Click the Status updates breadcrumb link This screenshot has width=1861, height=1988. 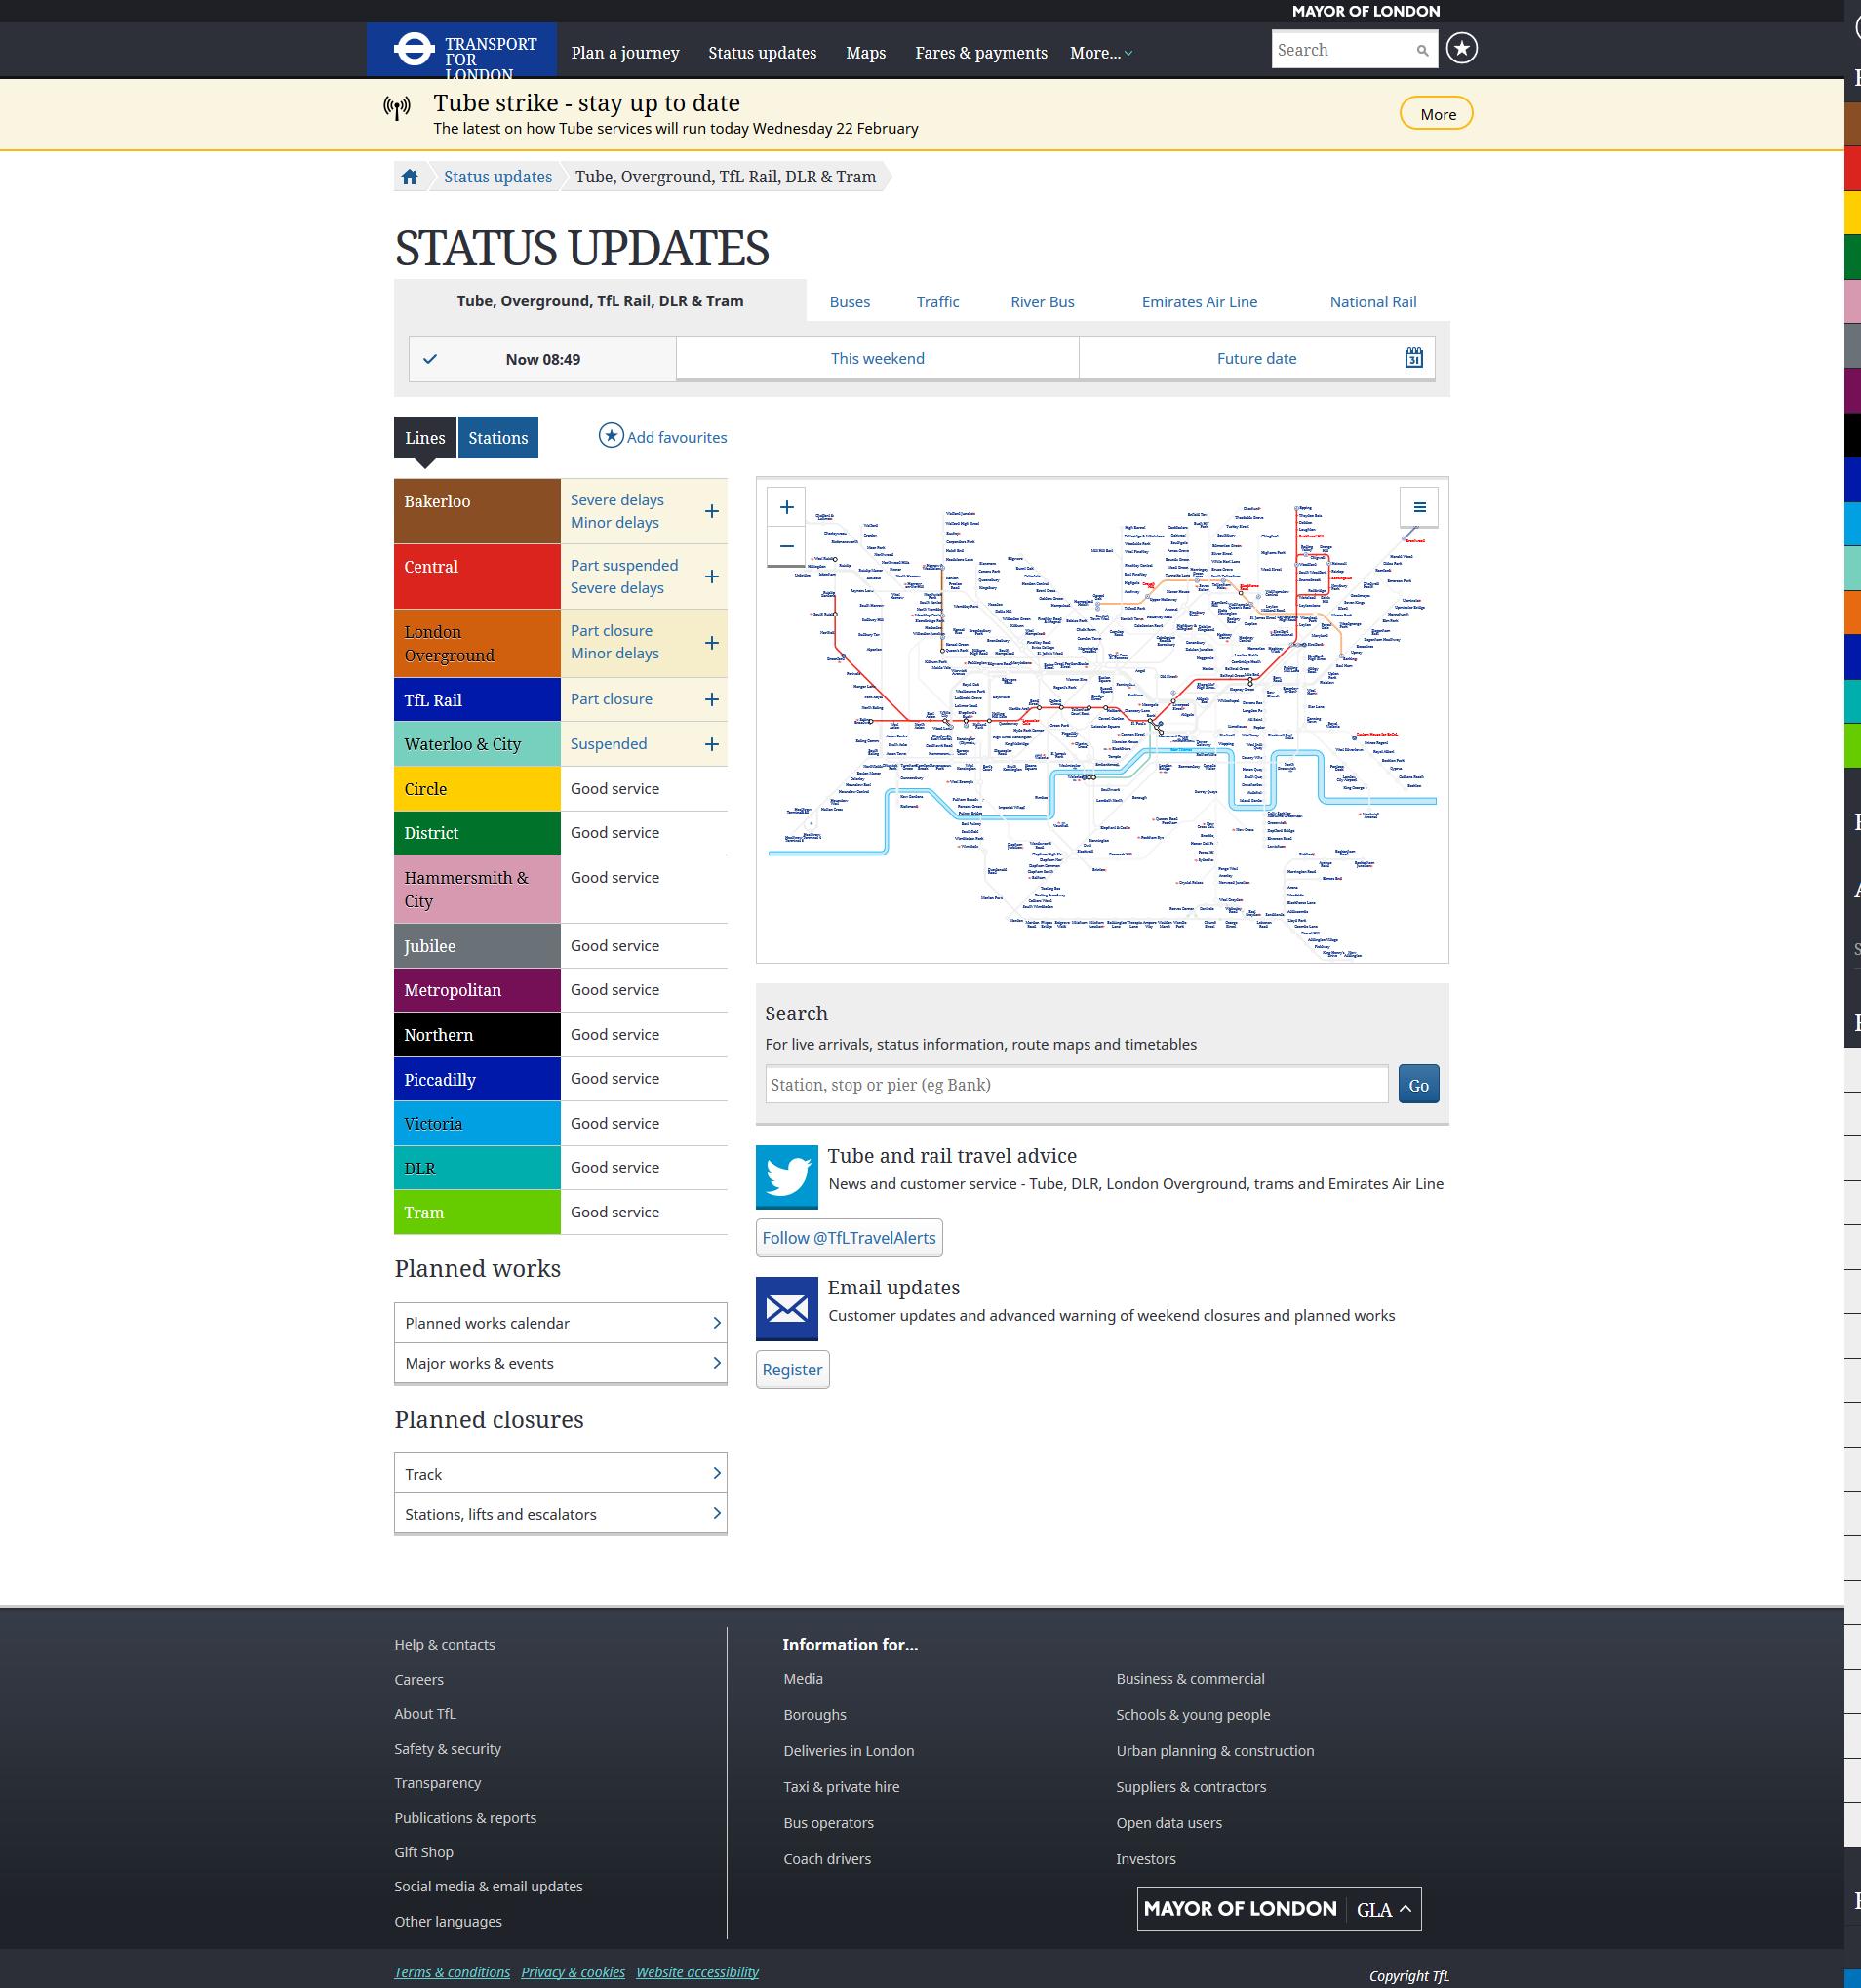[x=497, y=177]
